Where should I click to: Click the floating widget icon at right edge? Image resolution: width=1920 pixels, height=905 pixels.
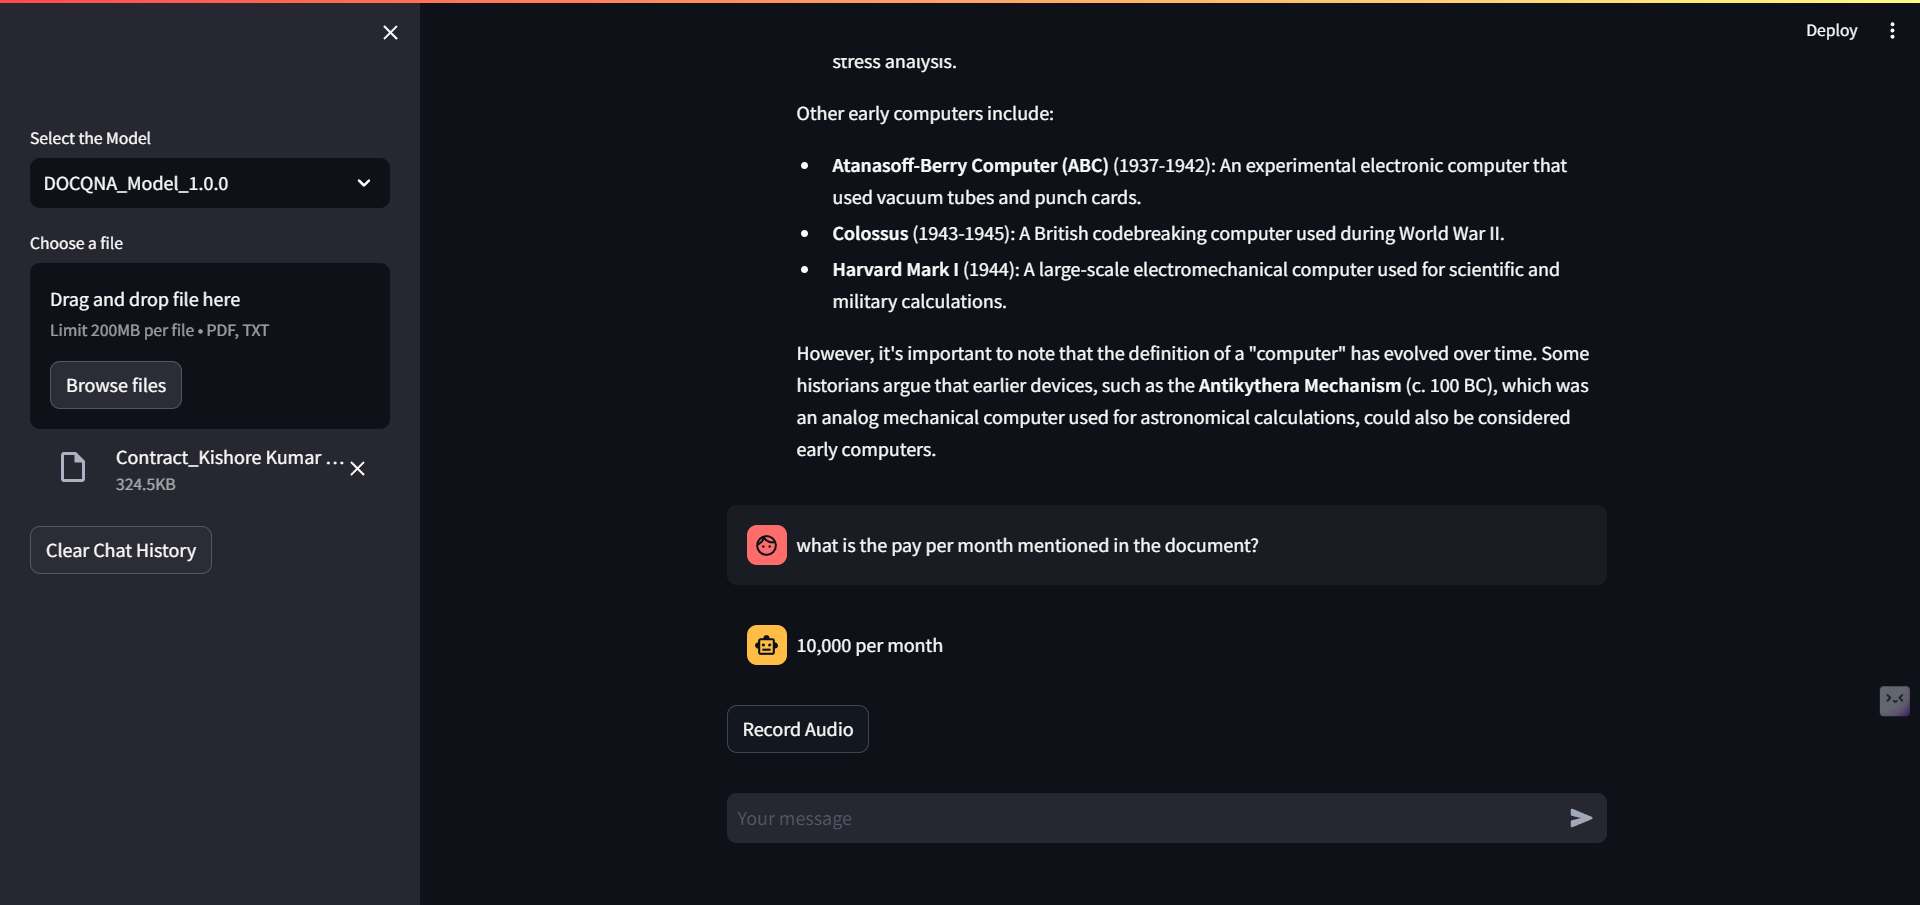(1894, 700)
